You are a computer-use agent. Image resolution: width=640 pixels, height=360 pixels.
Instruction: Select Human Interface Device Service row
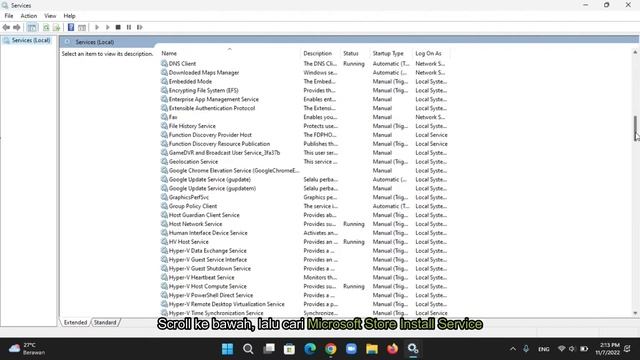pos(304,233)
